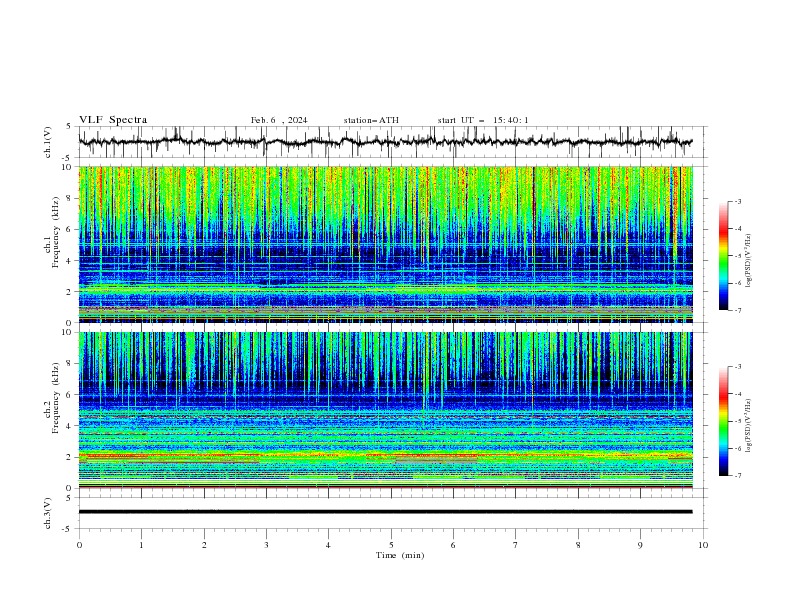This screenshot has width=792, height=612.
Task: Click the ch.2 colorbar "log(PSD)(V²/Hz)" label
Action: pos(749,426)
